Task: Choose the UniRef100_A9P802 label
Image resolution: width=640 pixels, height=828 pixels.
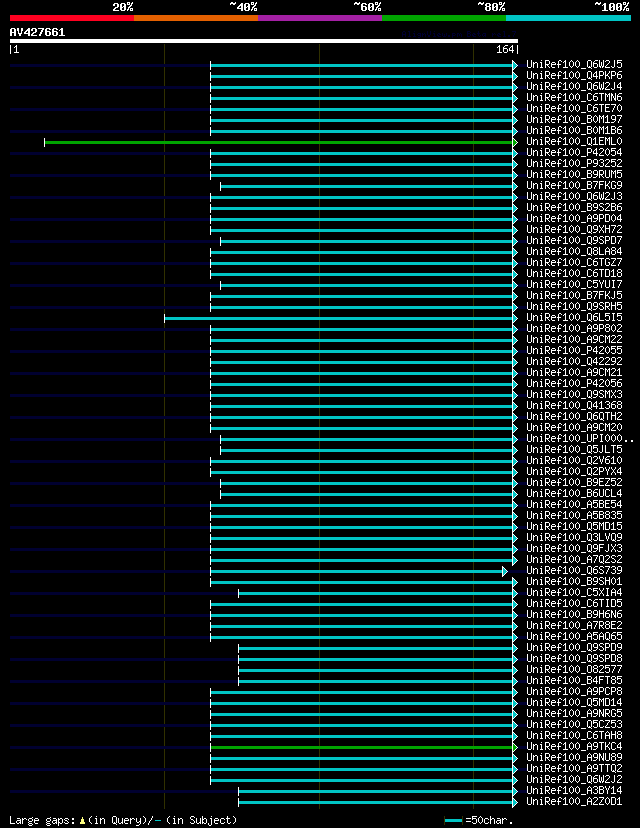Action: coord(574,328)
